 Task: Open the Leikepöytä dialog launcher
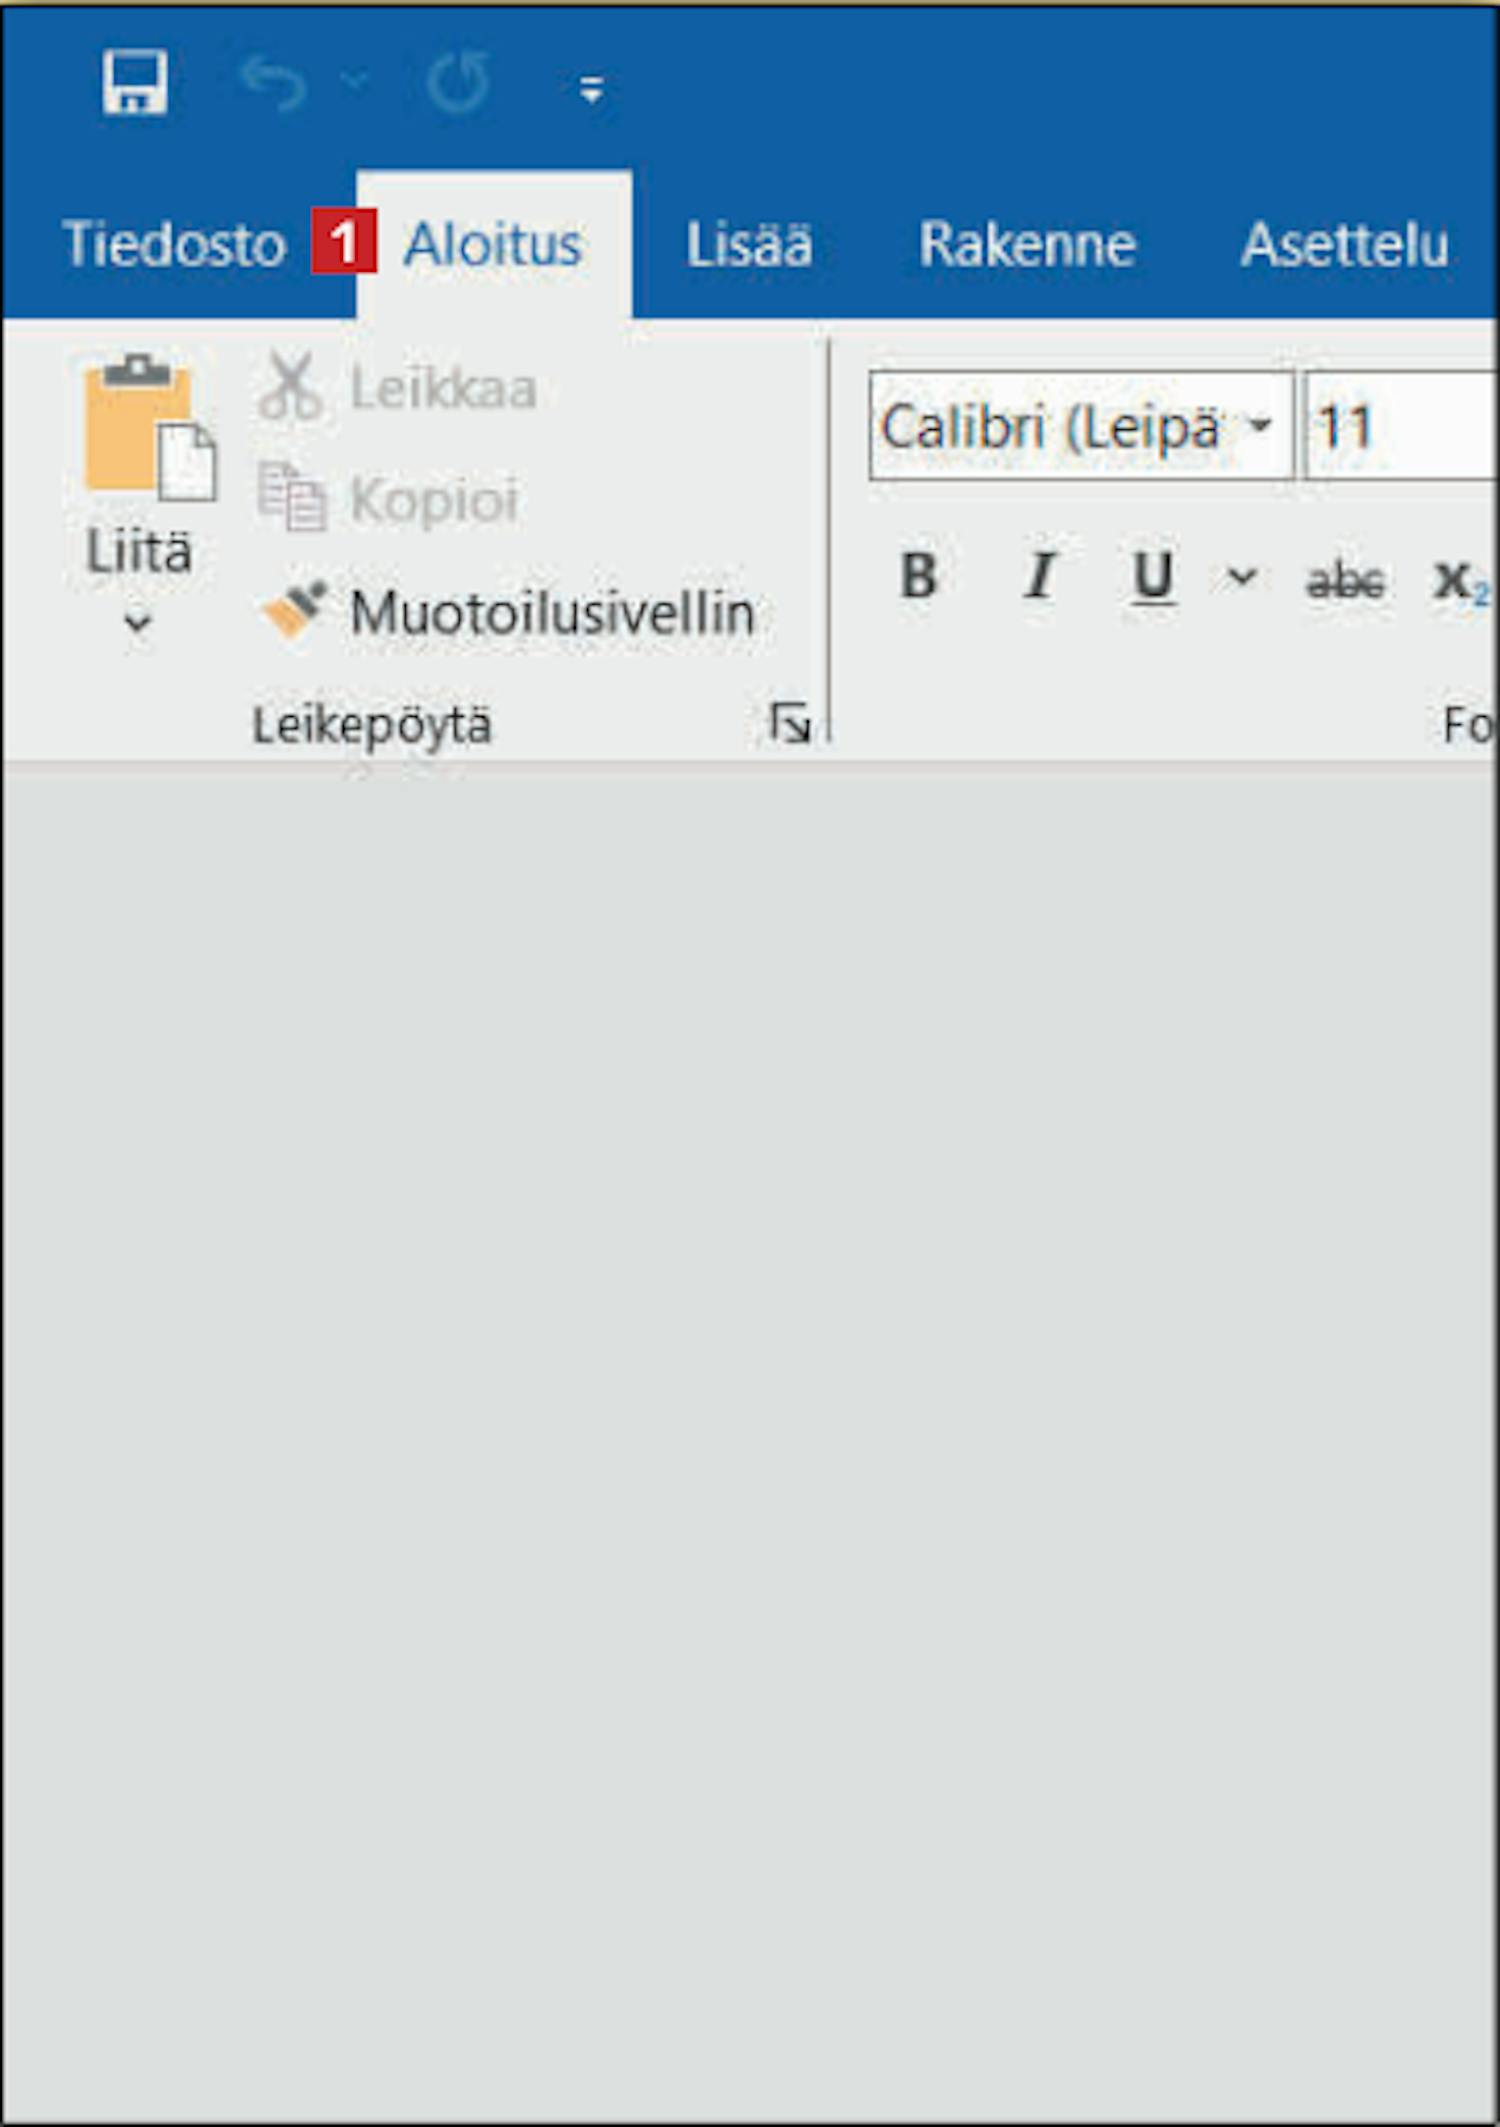790,723
